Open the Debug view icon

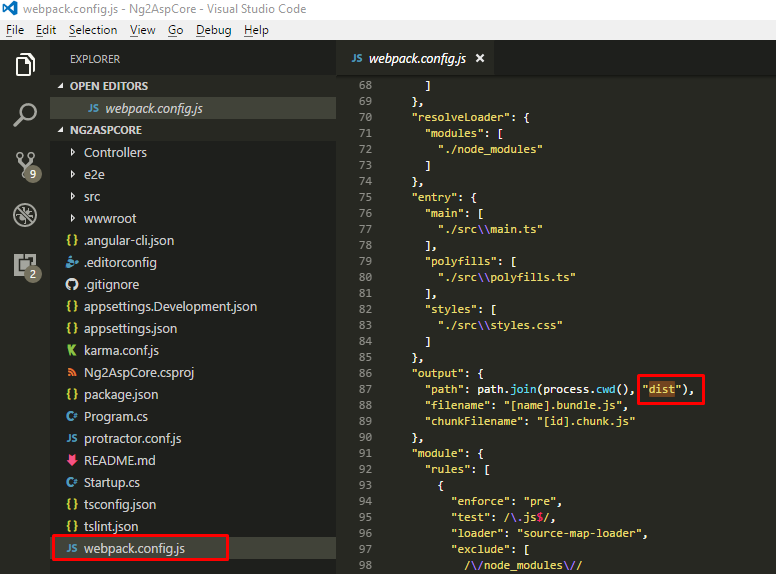pos(25,215)
